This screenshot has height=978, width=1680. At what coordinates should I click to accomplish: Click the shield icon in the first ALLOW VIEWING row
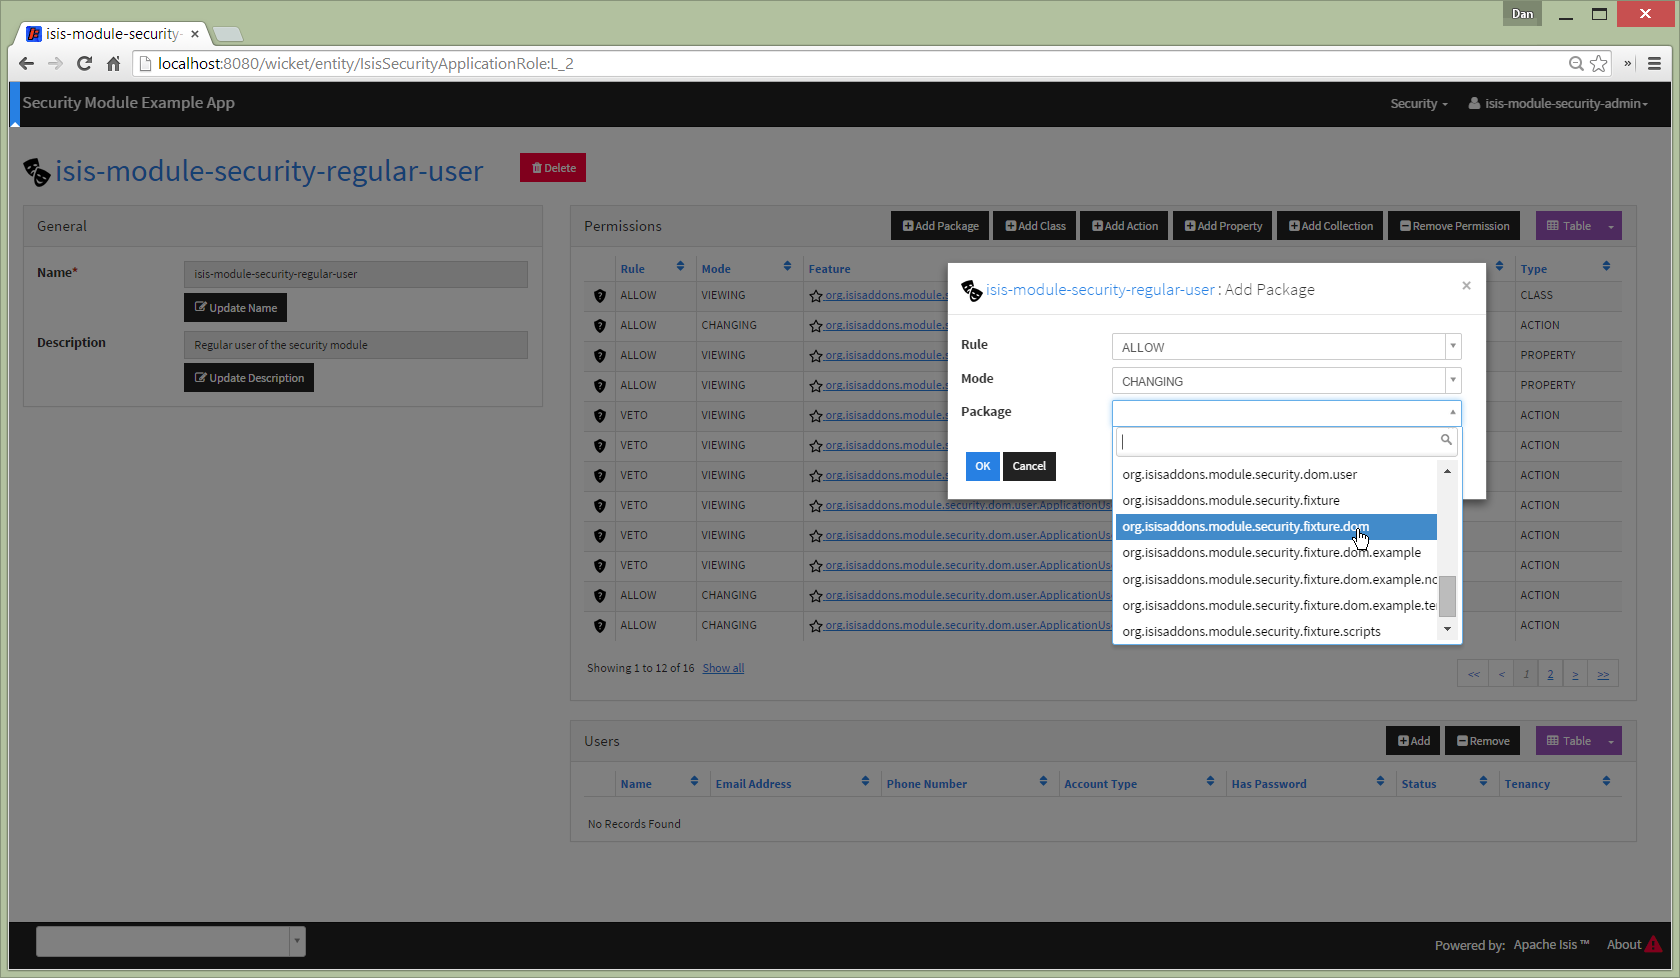point(600,295)
